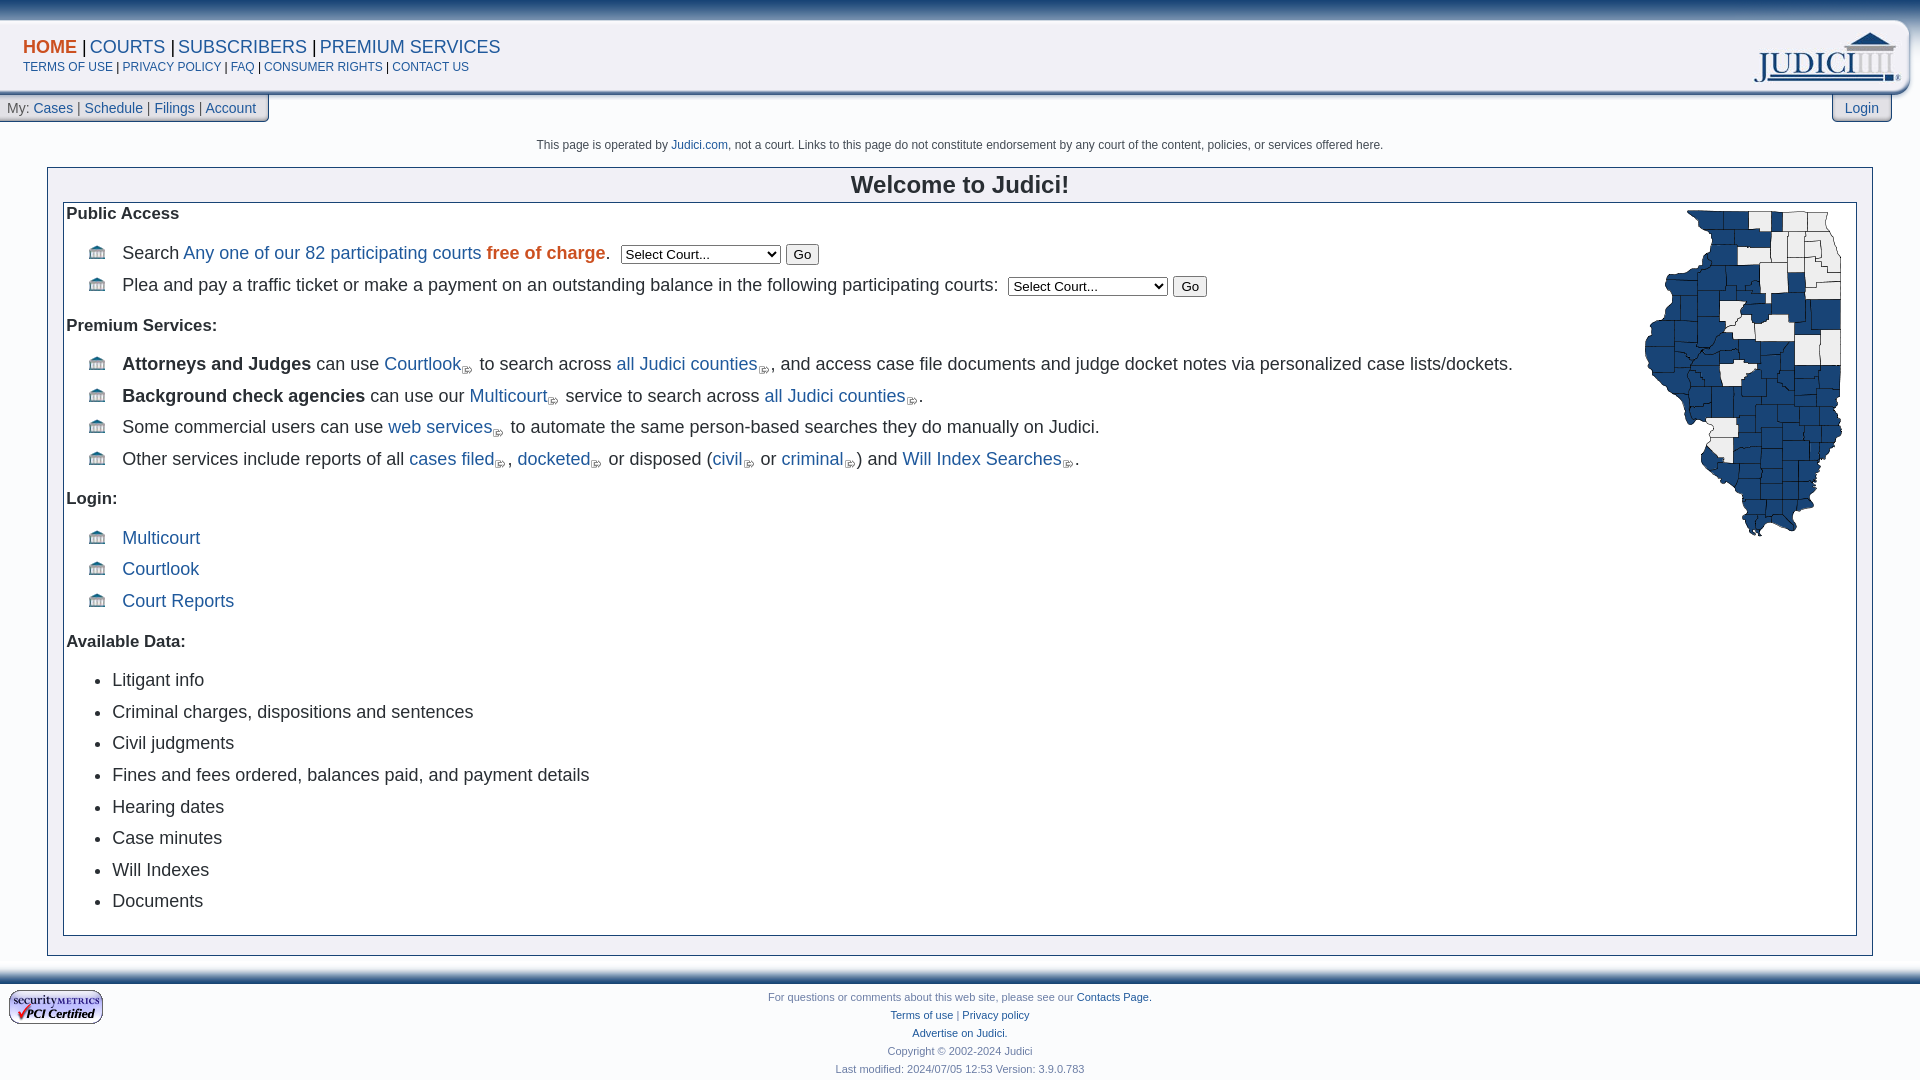Open the footer Terms of use link
This screenshot has width=1920, height=1080.
pyautogui.click(x=922, y=1015)
